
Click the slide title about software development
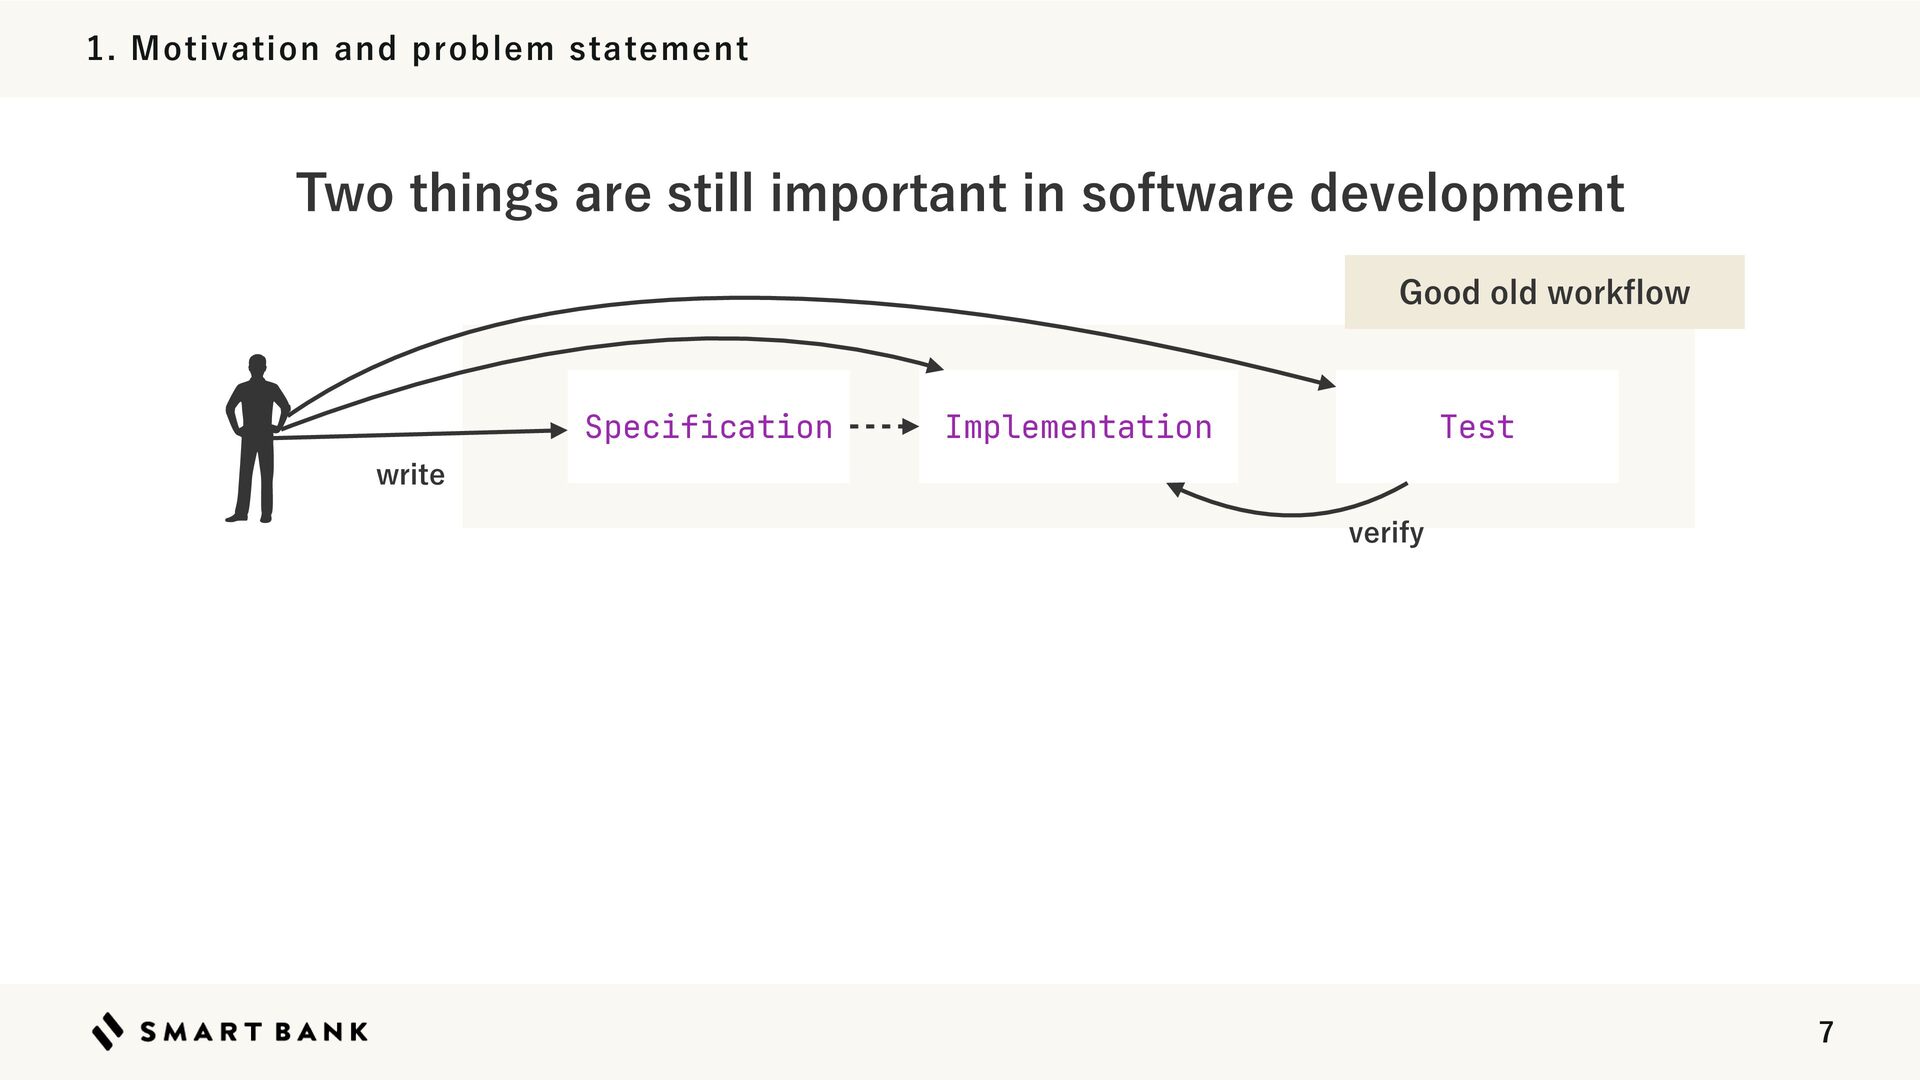pyautogui.click(x=960, y=193)
